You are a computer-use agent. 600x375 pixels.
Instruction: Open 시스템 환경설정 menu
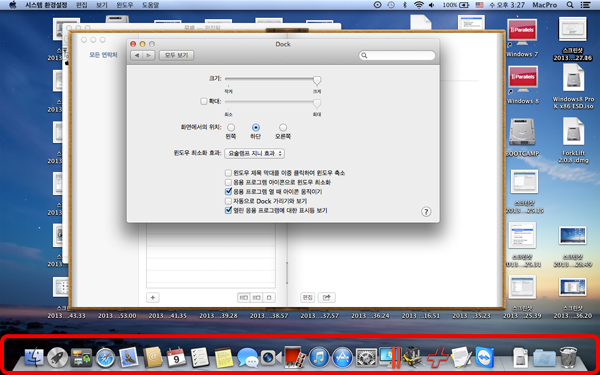[x=46, y=5]
